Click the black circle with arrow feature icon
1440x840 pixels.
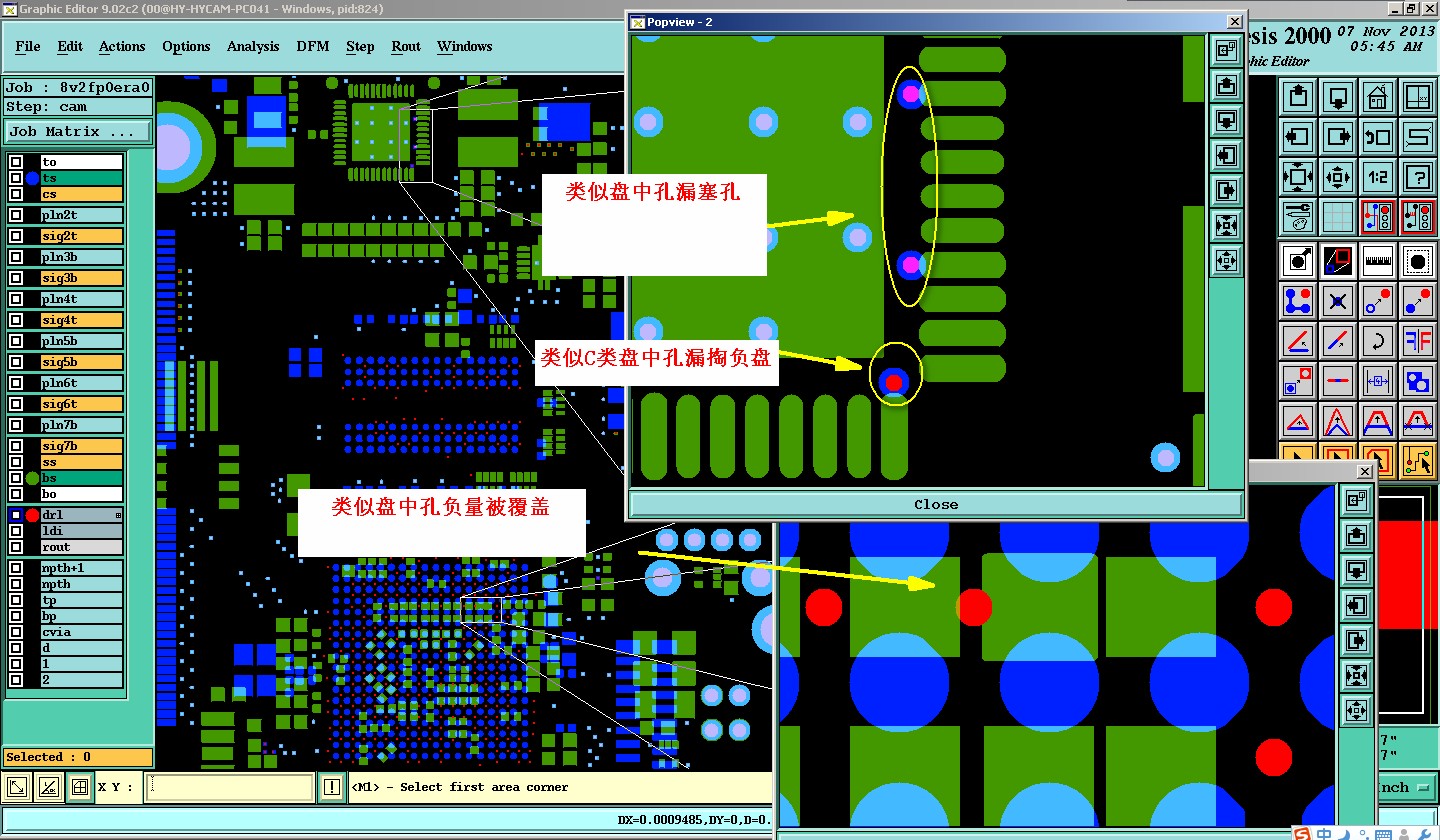coord(1298,260)
